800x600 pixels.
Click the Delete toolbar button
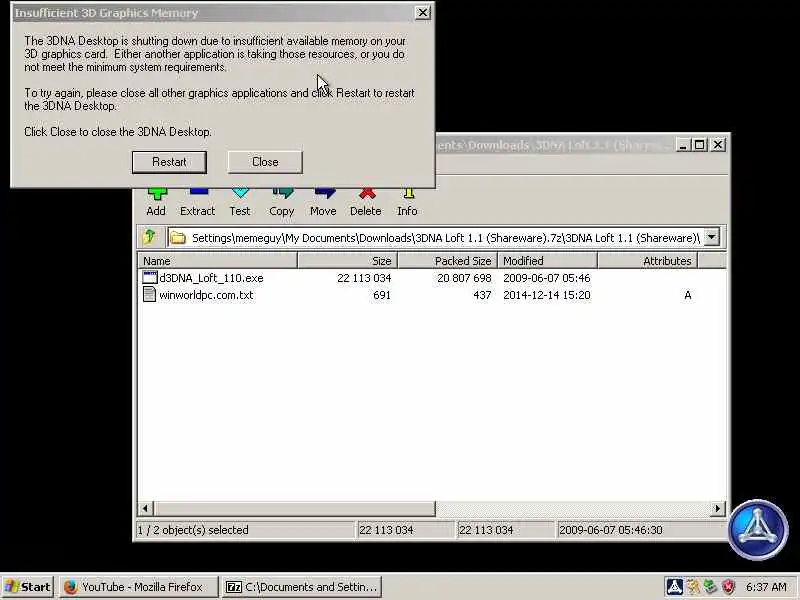(366, 203)
